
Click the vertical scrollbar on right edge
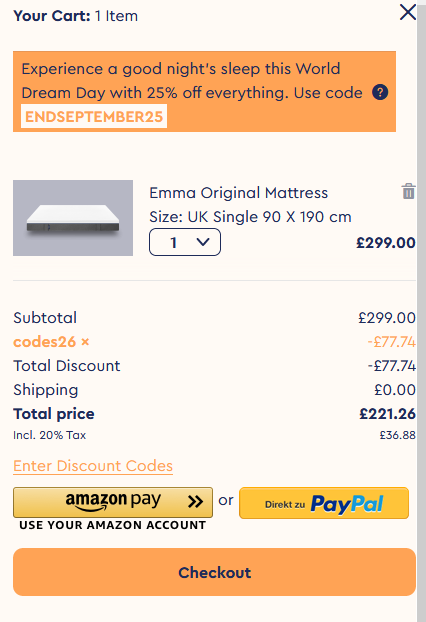coord(421,311)
